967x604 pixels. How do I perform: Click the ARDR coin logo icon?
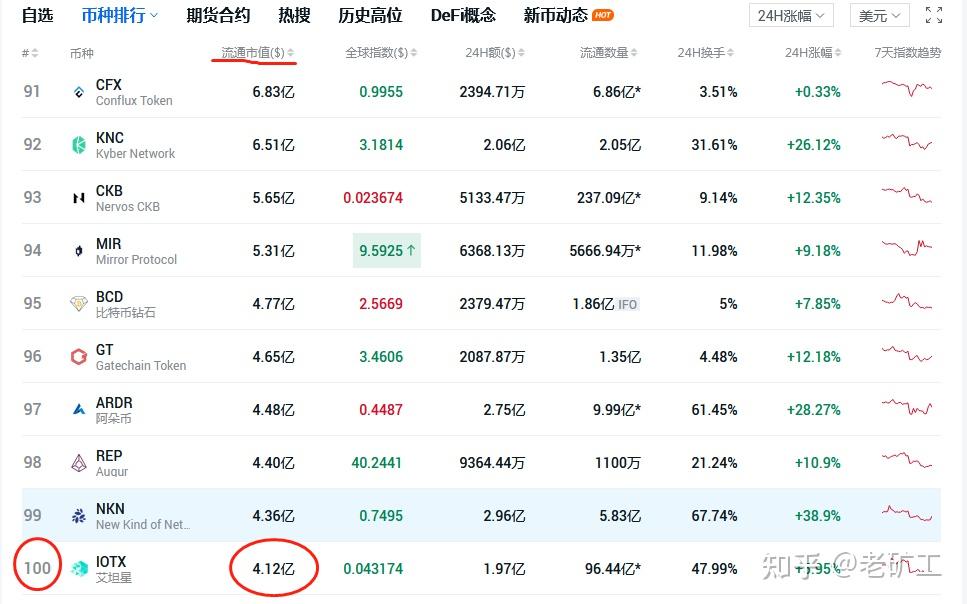(x=79, y=409)
